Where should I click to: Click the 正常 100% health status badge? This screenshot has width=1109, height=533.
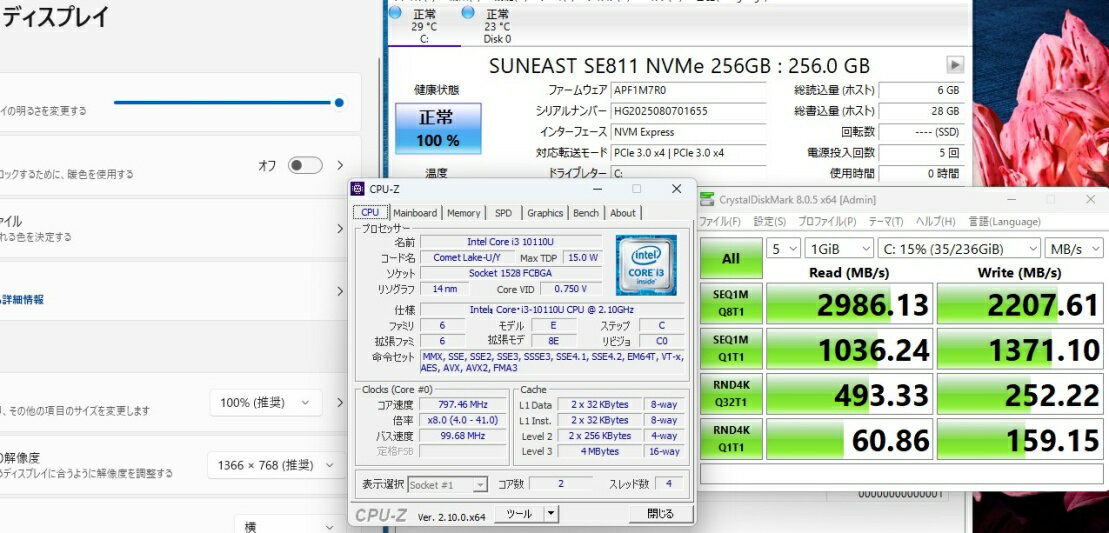pos(437,129)
